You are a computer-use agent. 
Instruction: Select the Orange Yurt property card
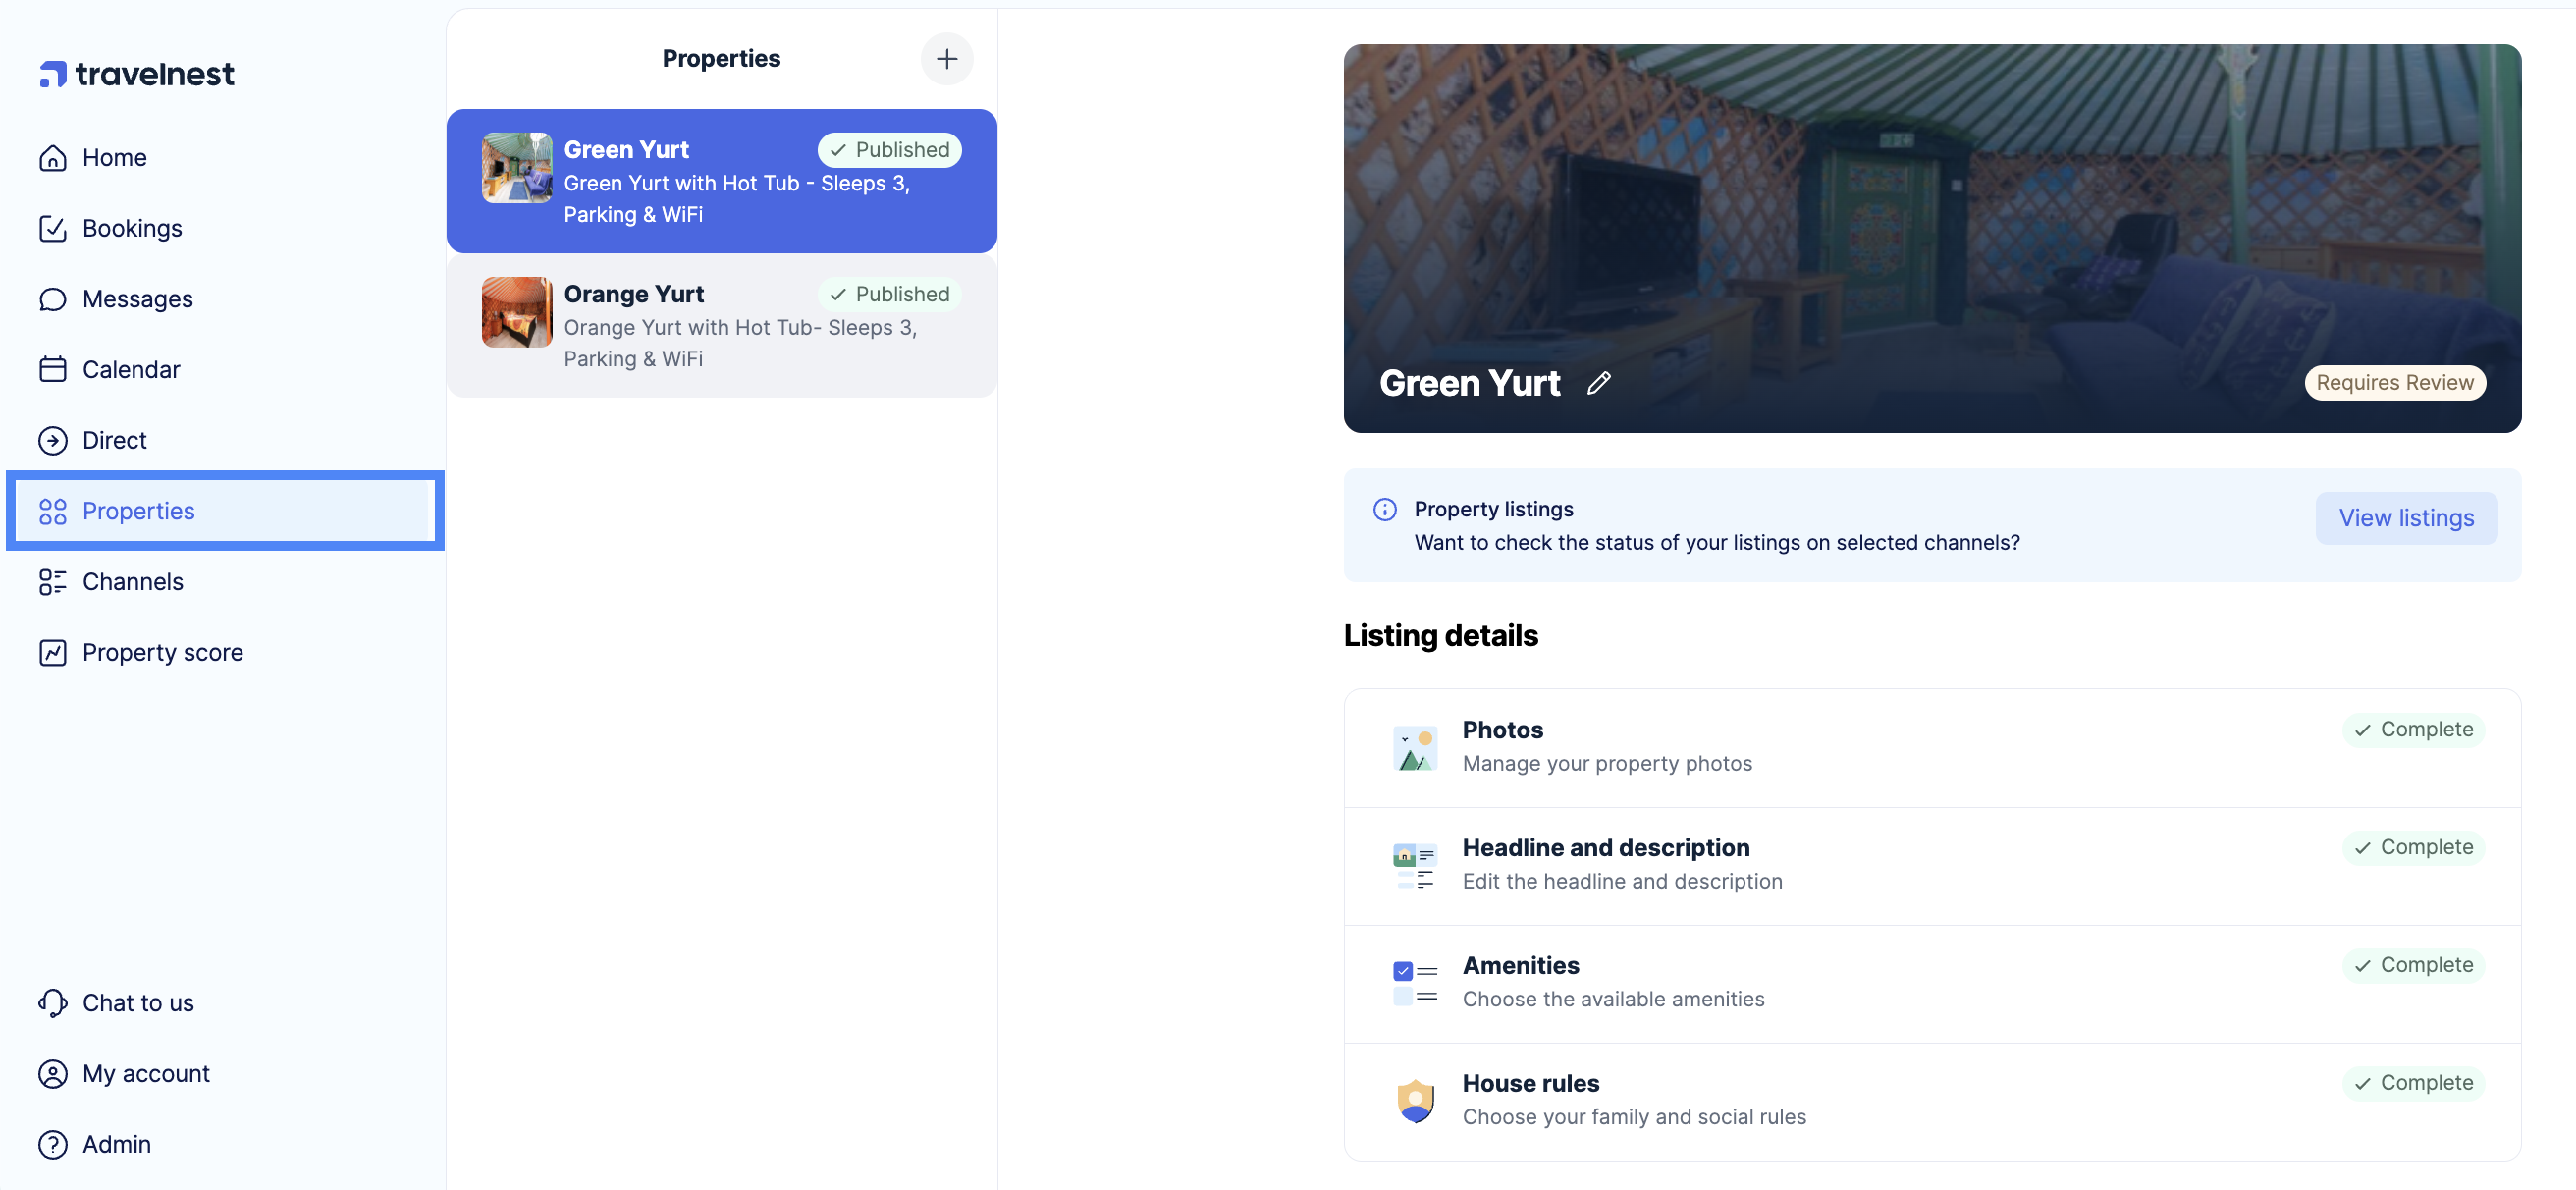coord(720,326)
